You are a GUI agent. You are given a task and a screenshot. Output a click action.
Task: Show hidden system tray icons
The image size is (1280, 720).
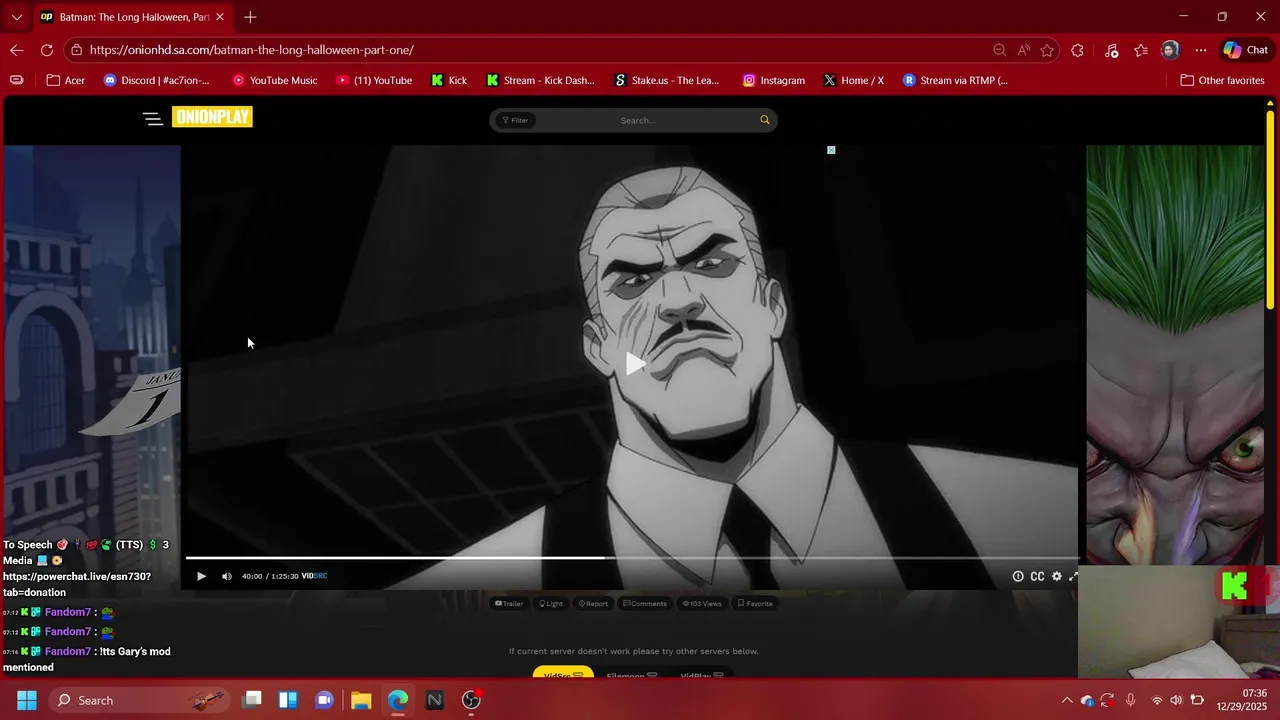(1067, 700)
